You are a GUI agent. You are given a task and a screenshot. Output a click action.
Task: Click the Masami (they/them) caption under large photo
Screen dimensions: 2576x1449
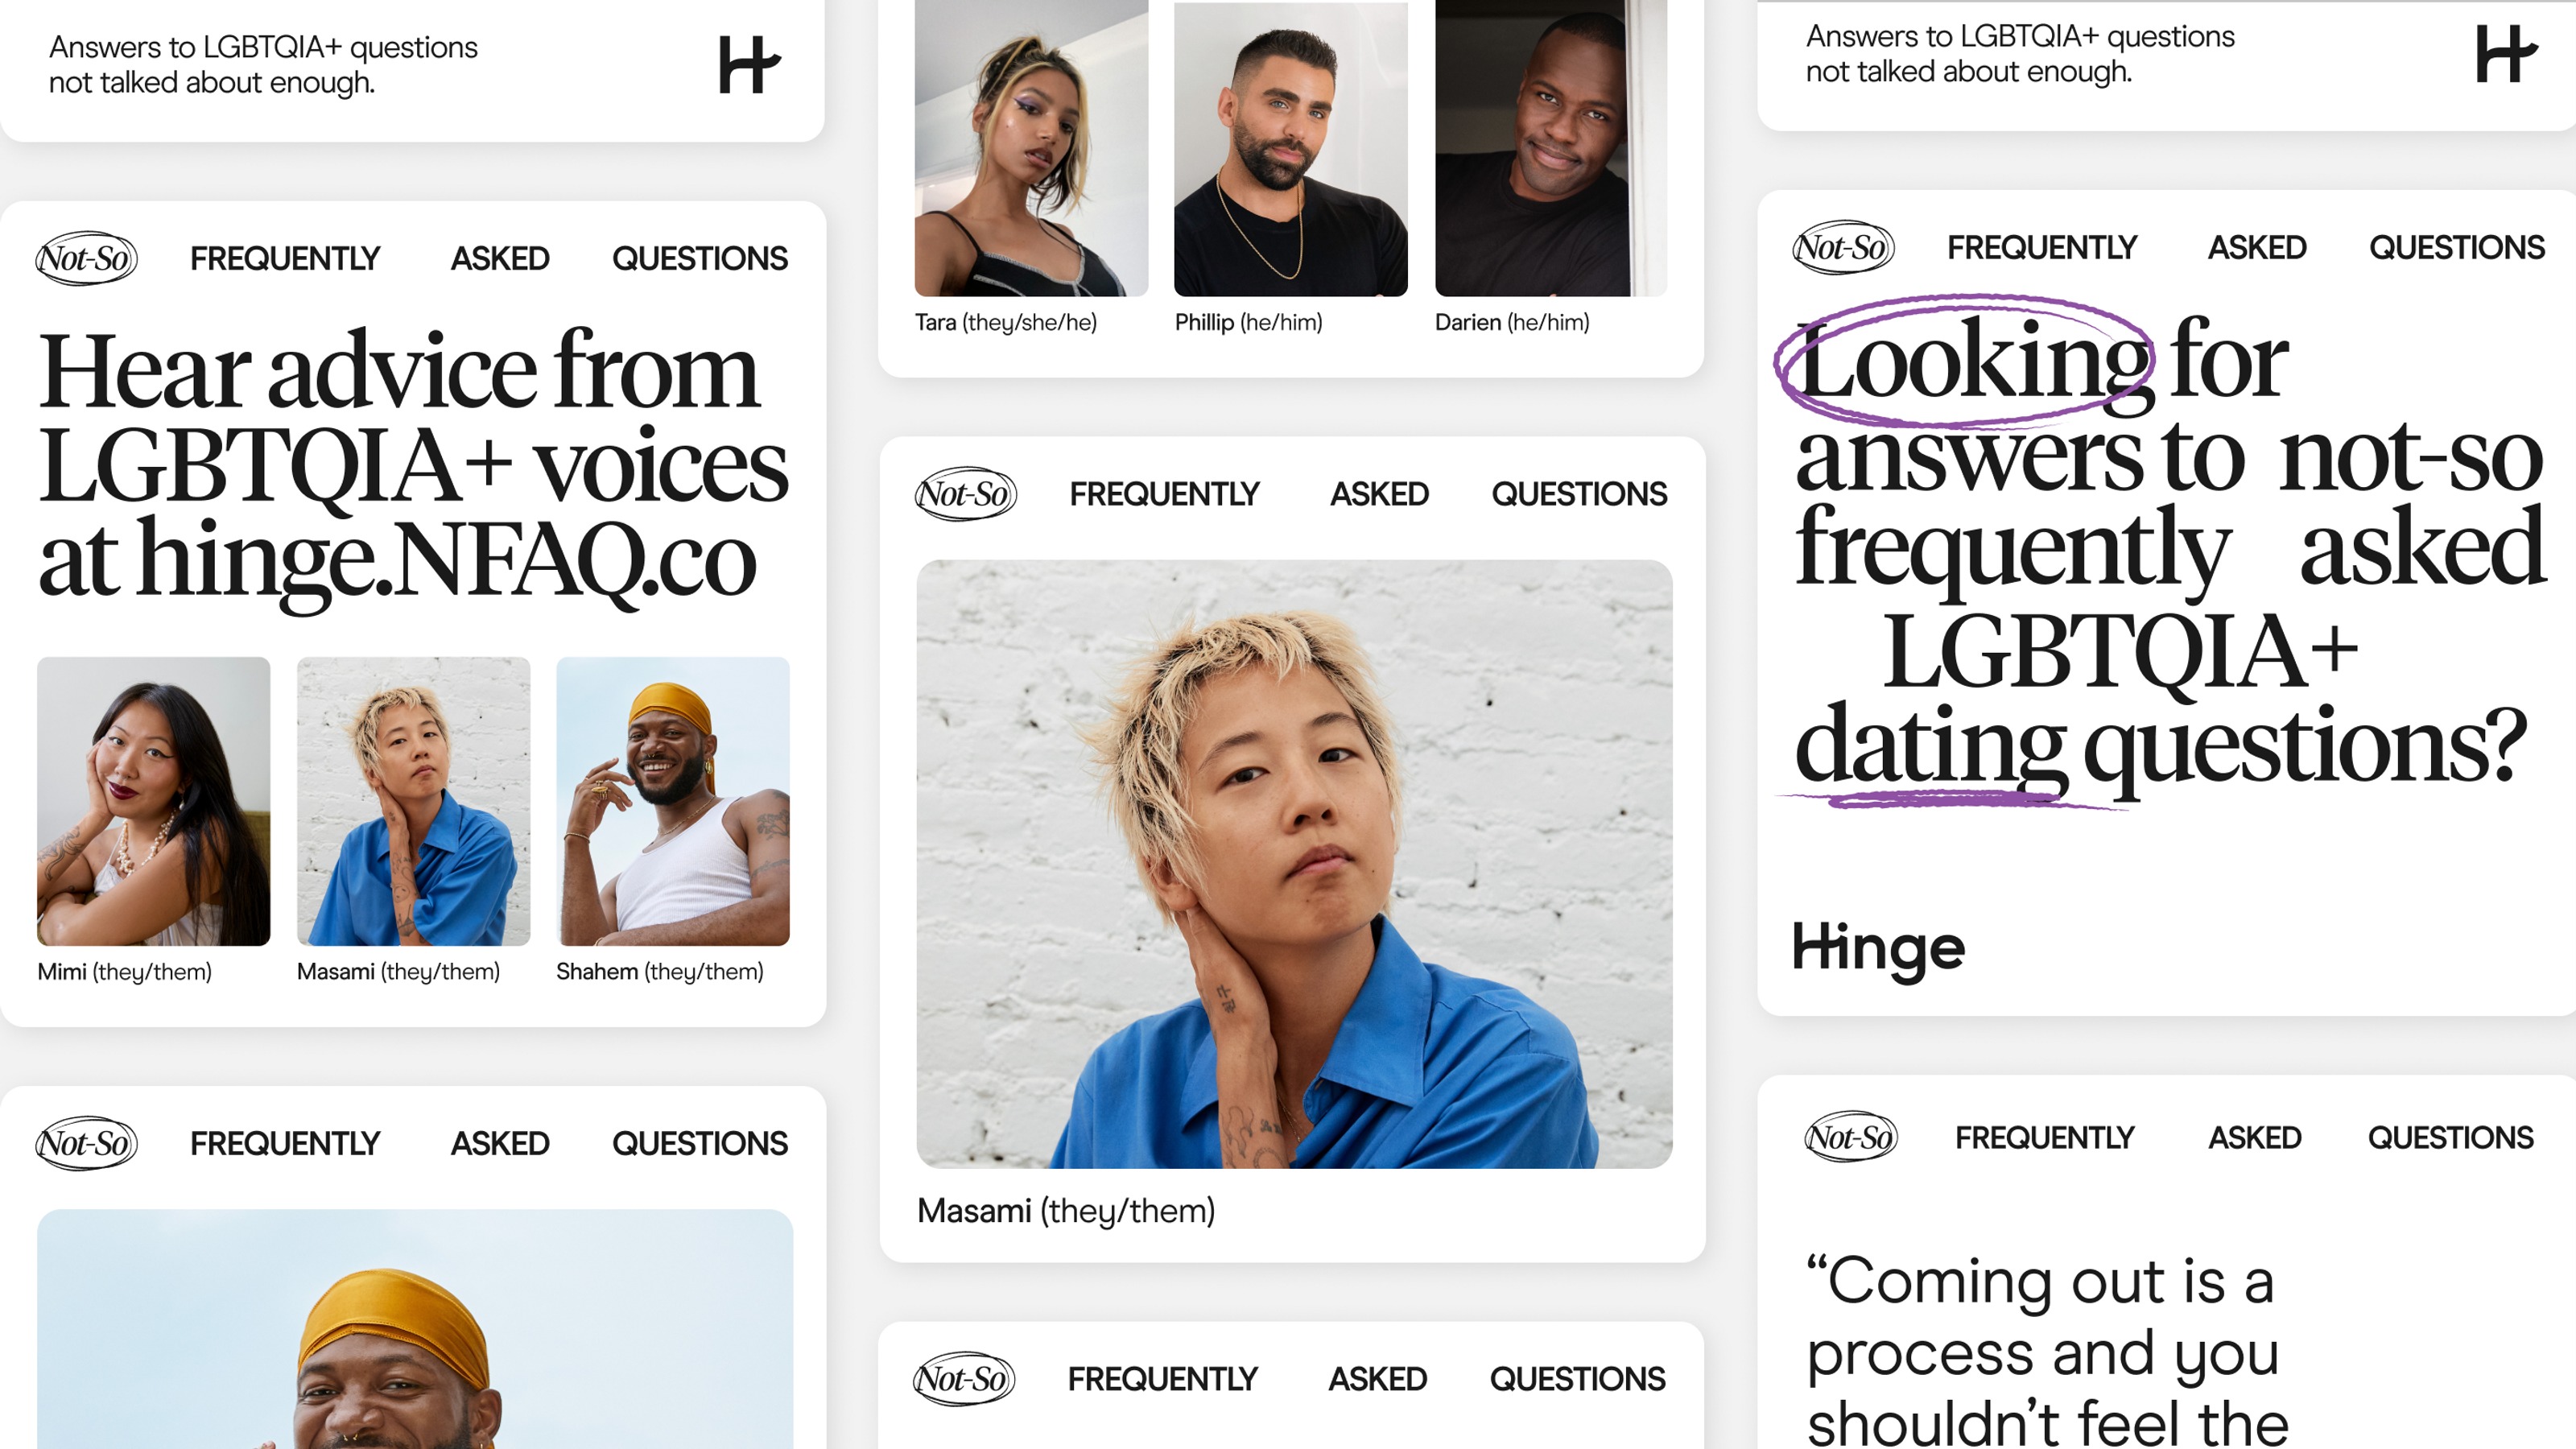pos(1066,1211)
